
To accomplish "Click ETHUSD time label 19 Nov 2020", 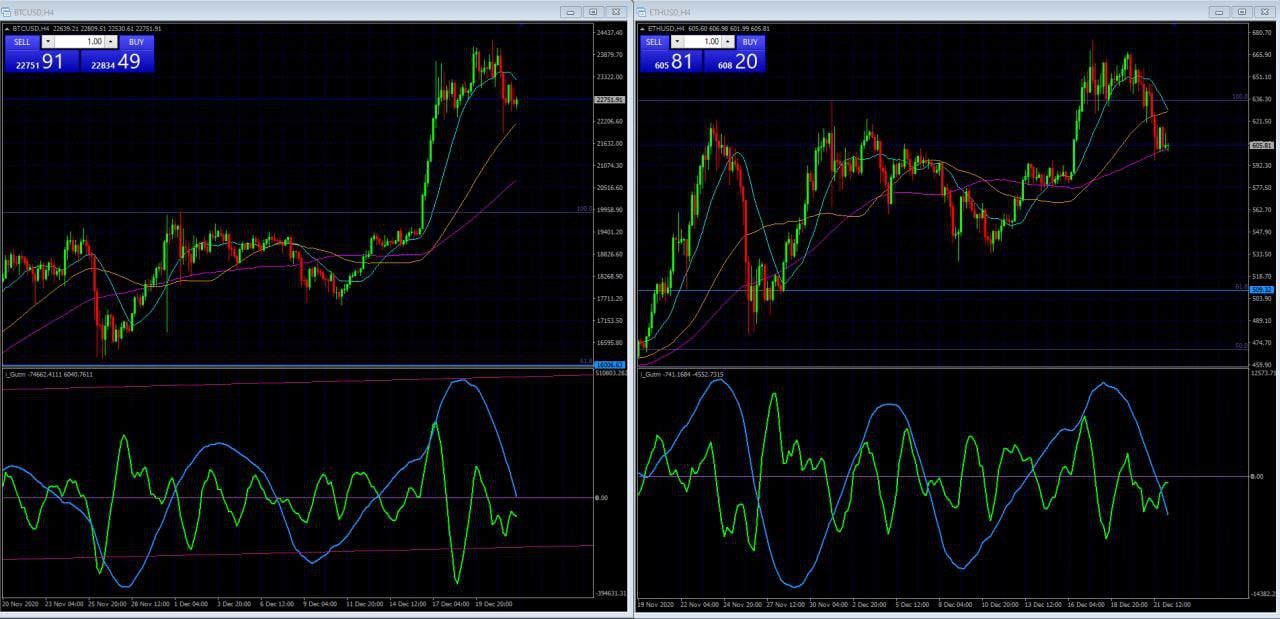I will tap(656, 604).
